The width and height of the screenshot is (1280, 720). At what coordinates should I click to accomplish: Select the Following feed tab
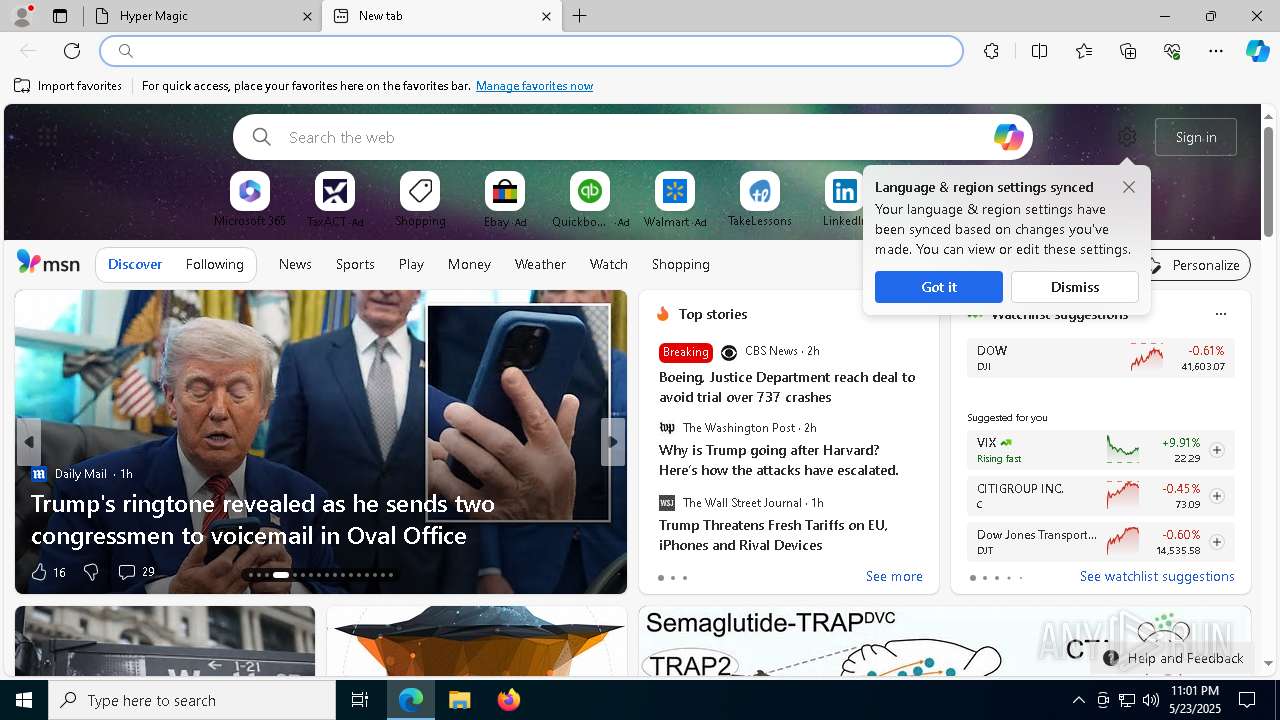[x=214, y=265]
